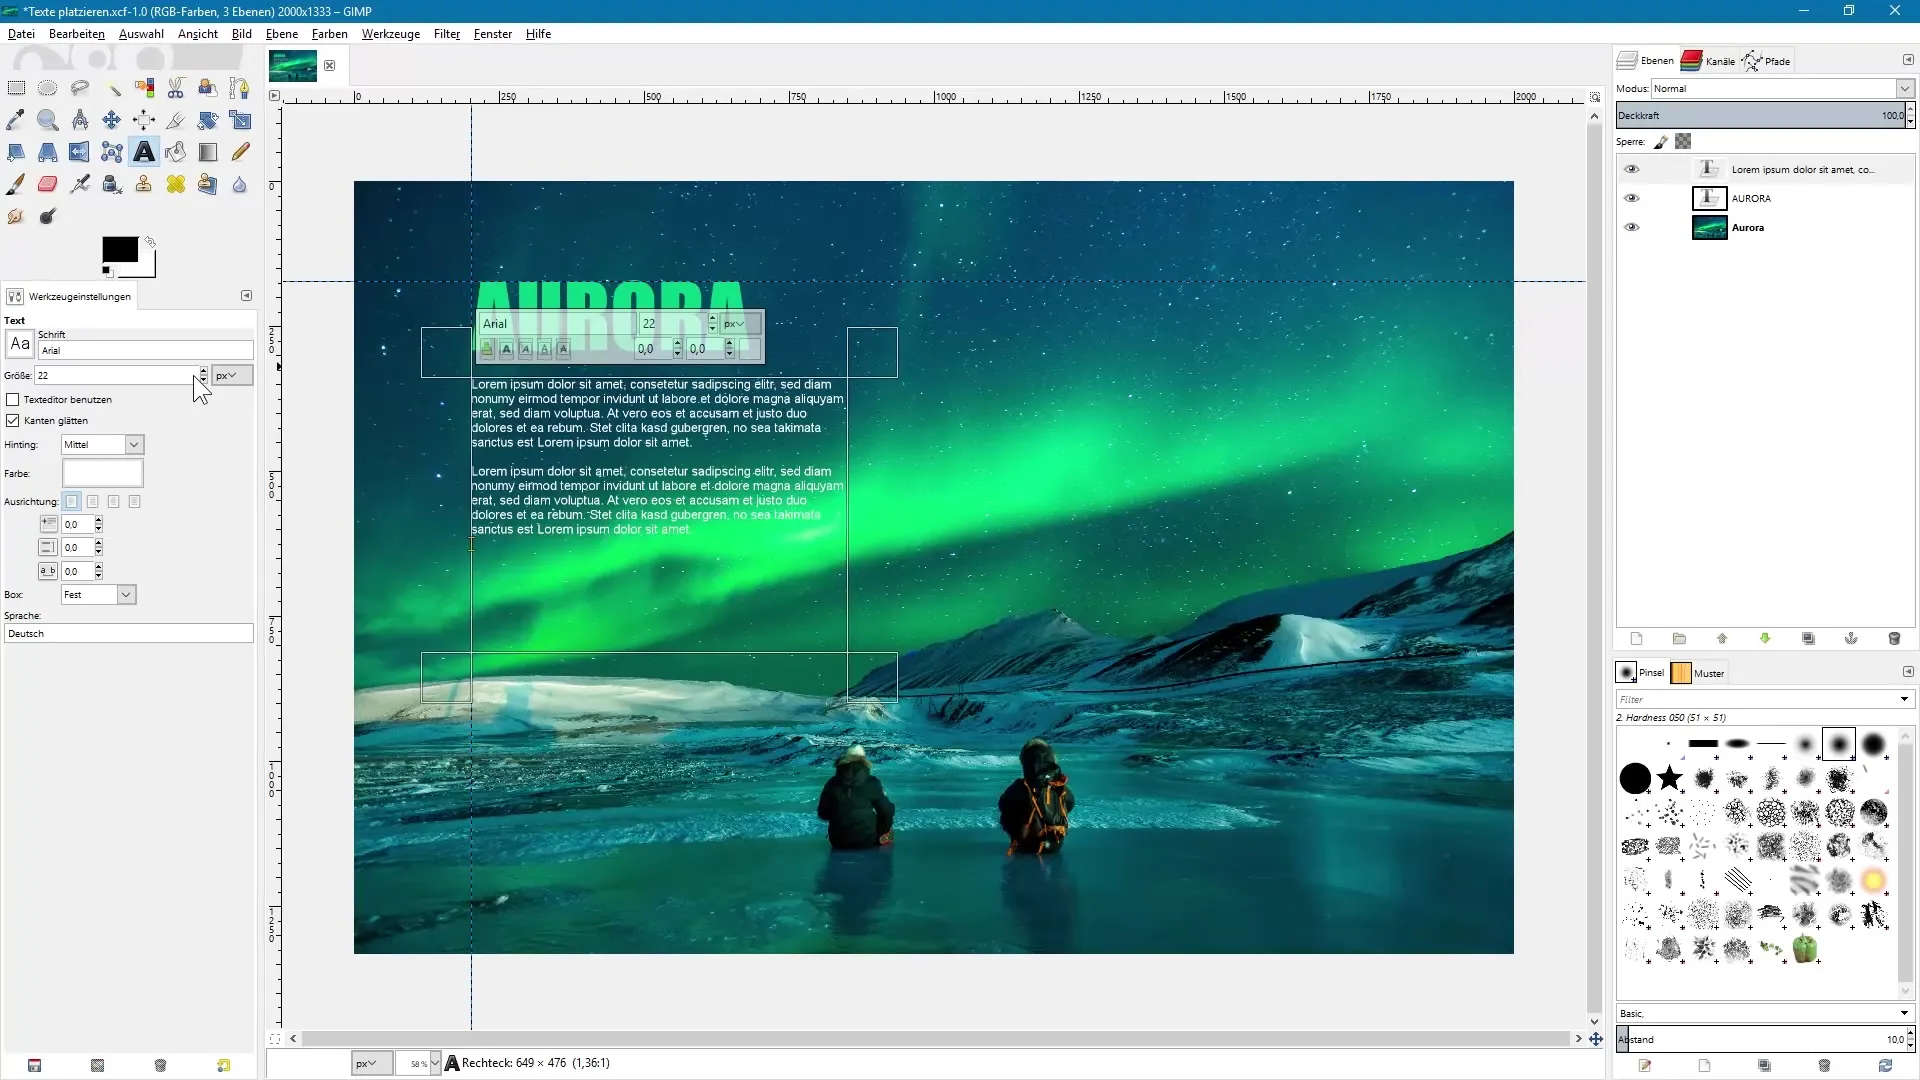Switch to the Kanäle tab
Viewport: 1920px width, 1080px height.
tap(1709, 60)
